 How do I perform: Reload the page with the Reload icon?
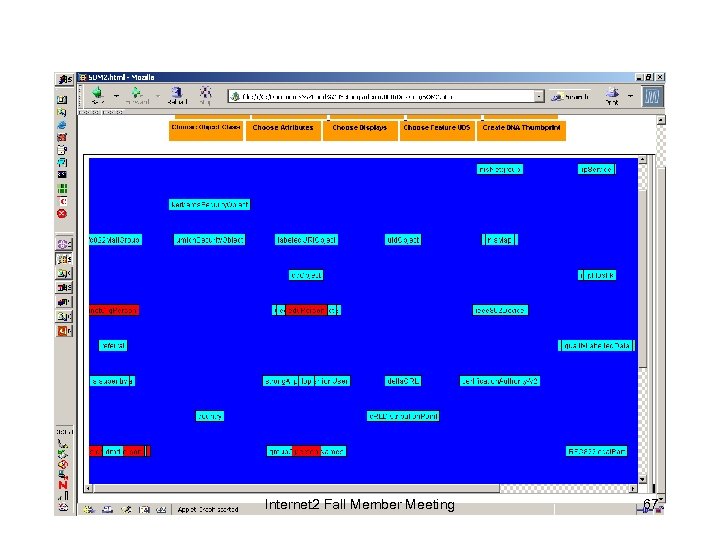click(x=177, y=95)
